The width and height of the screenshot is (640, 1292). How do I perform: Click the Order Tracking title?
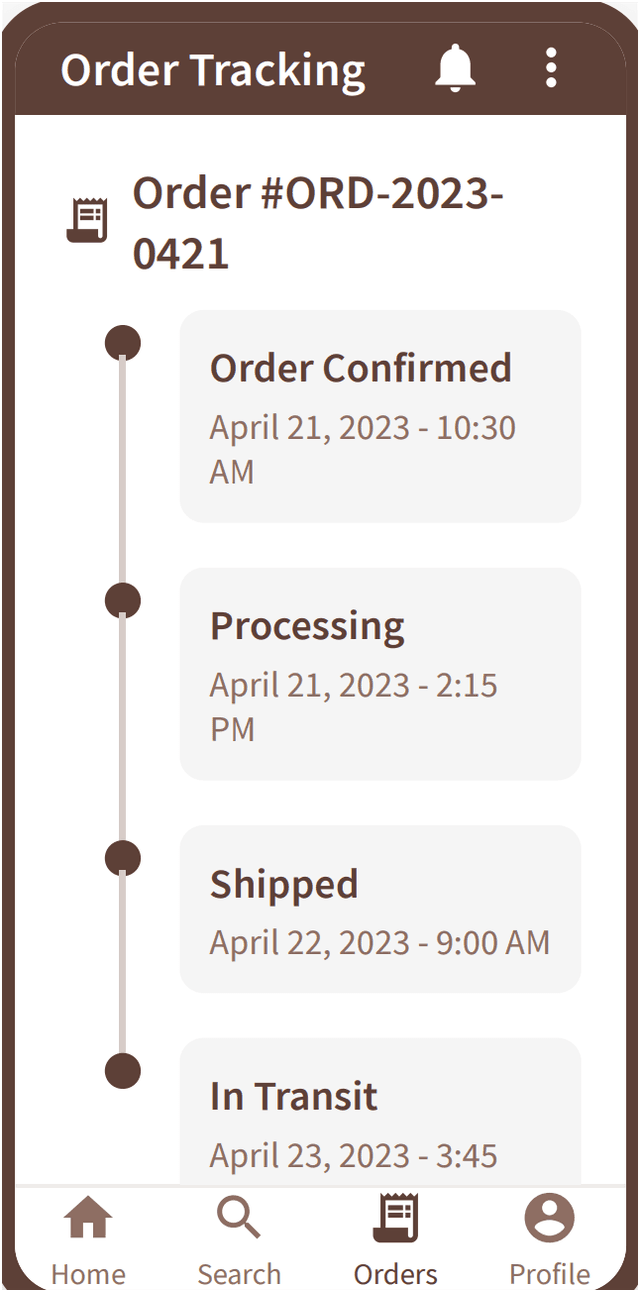213,70
